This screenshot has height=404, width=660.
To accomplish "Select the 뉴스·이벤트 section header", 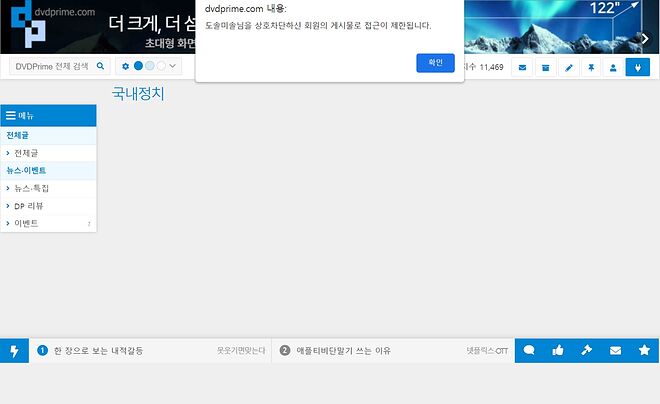I will point(48,170).
